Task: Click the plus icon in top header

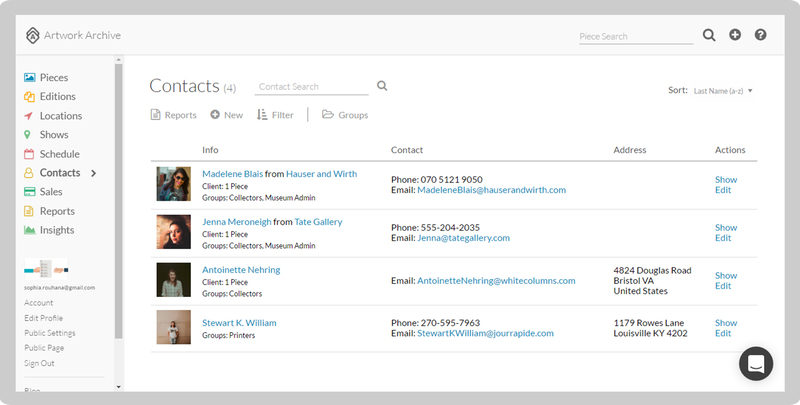Action: 735,35
